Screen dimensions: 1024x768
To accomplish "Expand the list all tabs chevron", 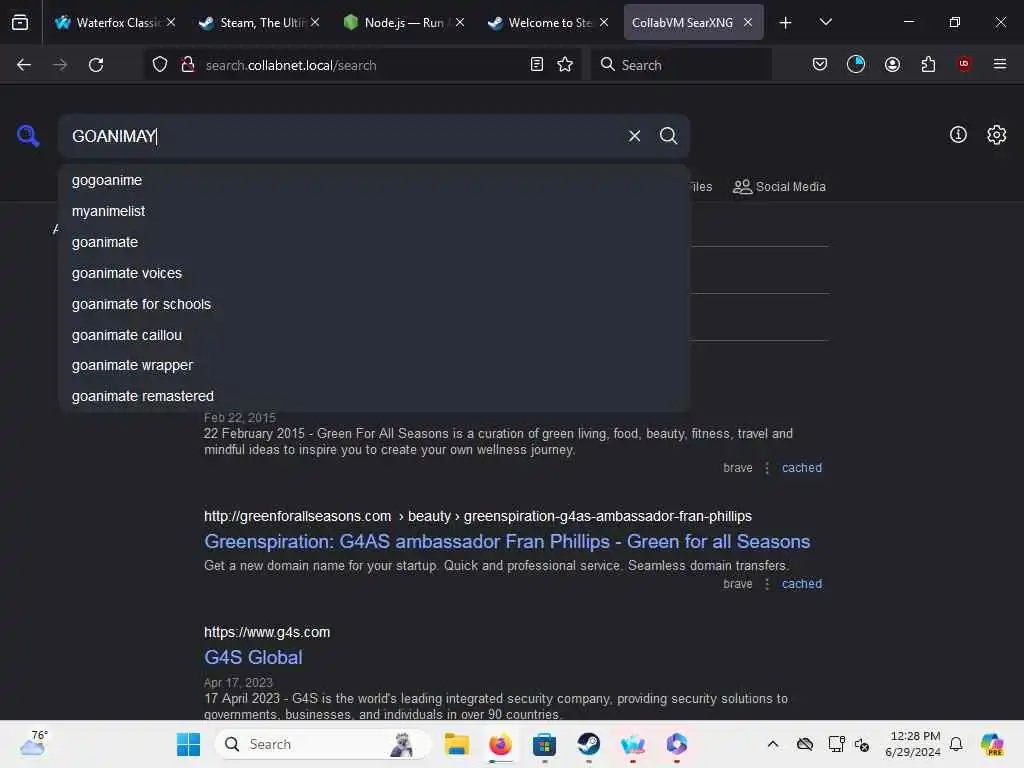I will coord(825,22).
